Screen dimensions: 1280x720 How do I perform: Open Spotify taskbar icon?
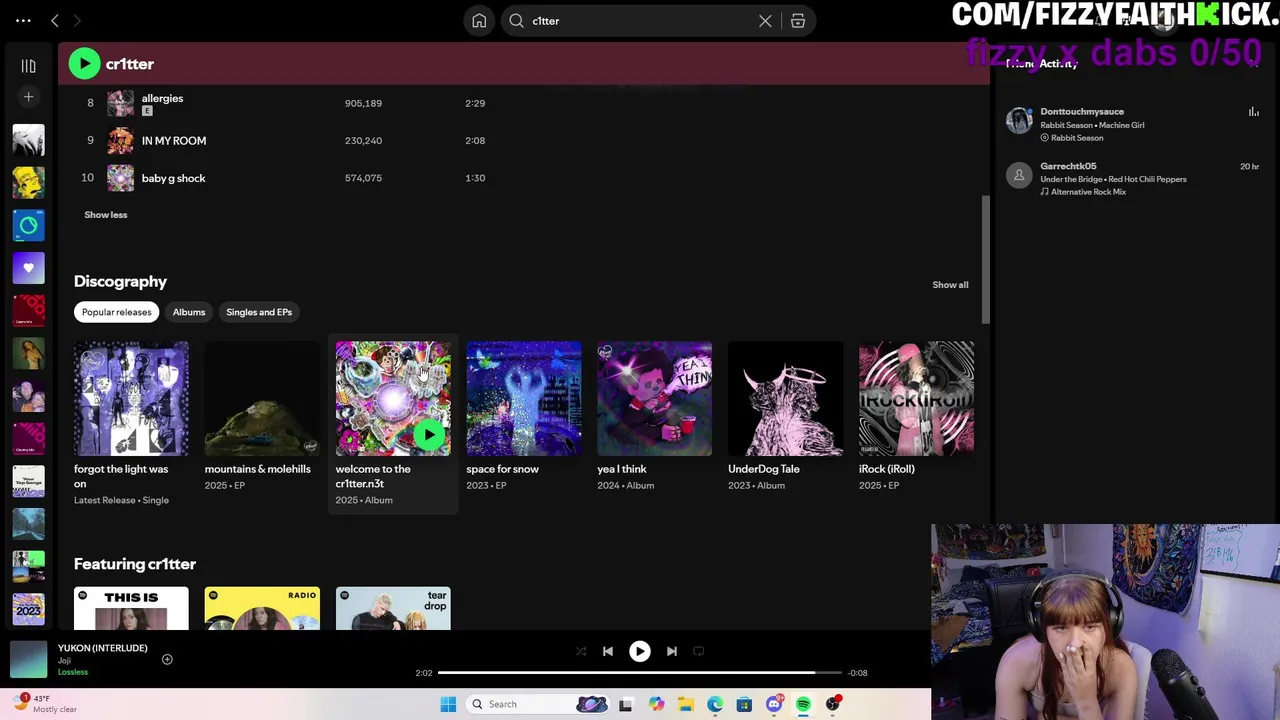point(803,704)
